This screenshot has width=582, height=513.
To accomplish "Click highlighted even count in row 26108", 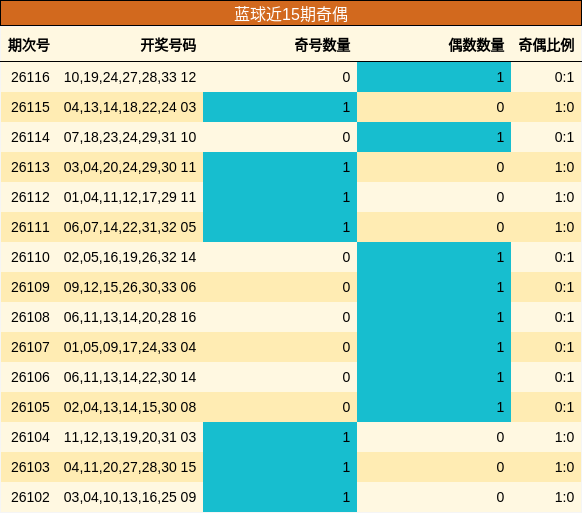I will click(434, 317).
